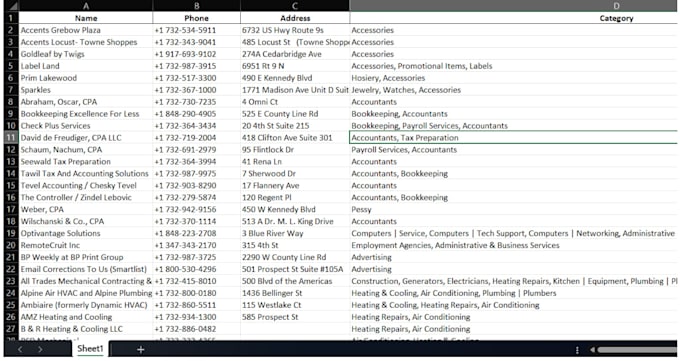Select the empty address cell for B & R Heating

click(x=295, y=329)
